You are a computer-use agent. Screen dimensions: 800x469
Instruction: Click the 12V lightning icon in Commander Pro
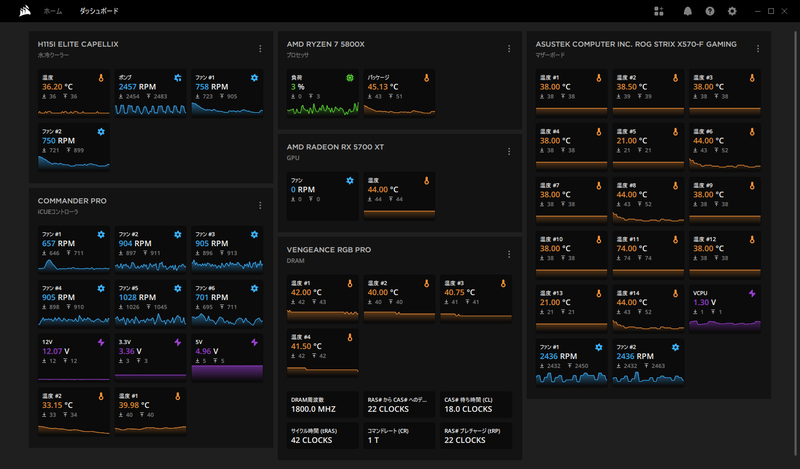pos(100,342)
